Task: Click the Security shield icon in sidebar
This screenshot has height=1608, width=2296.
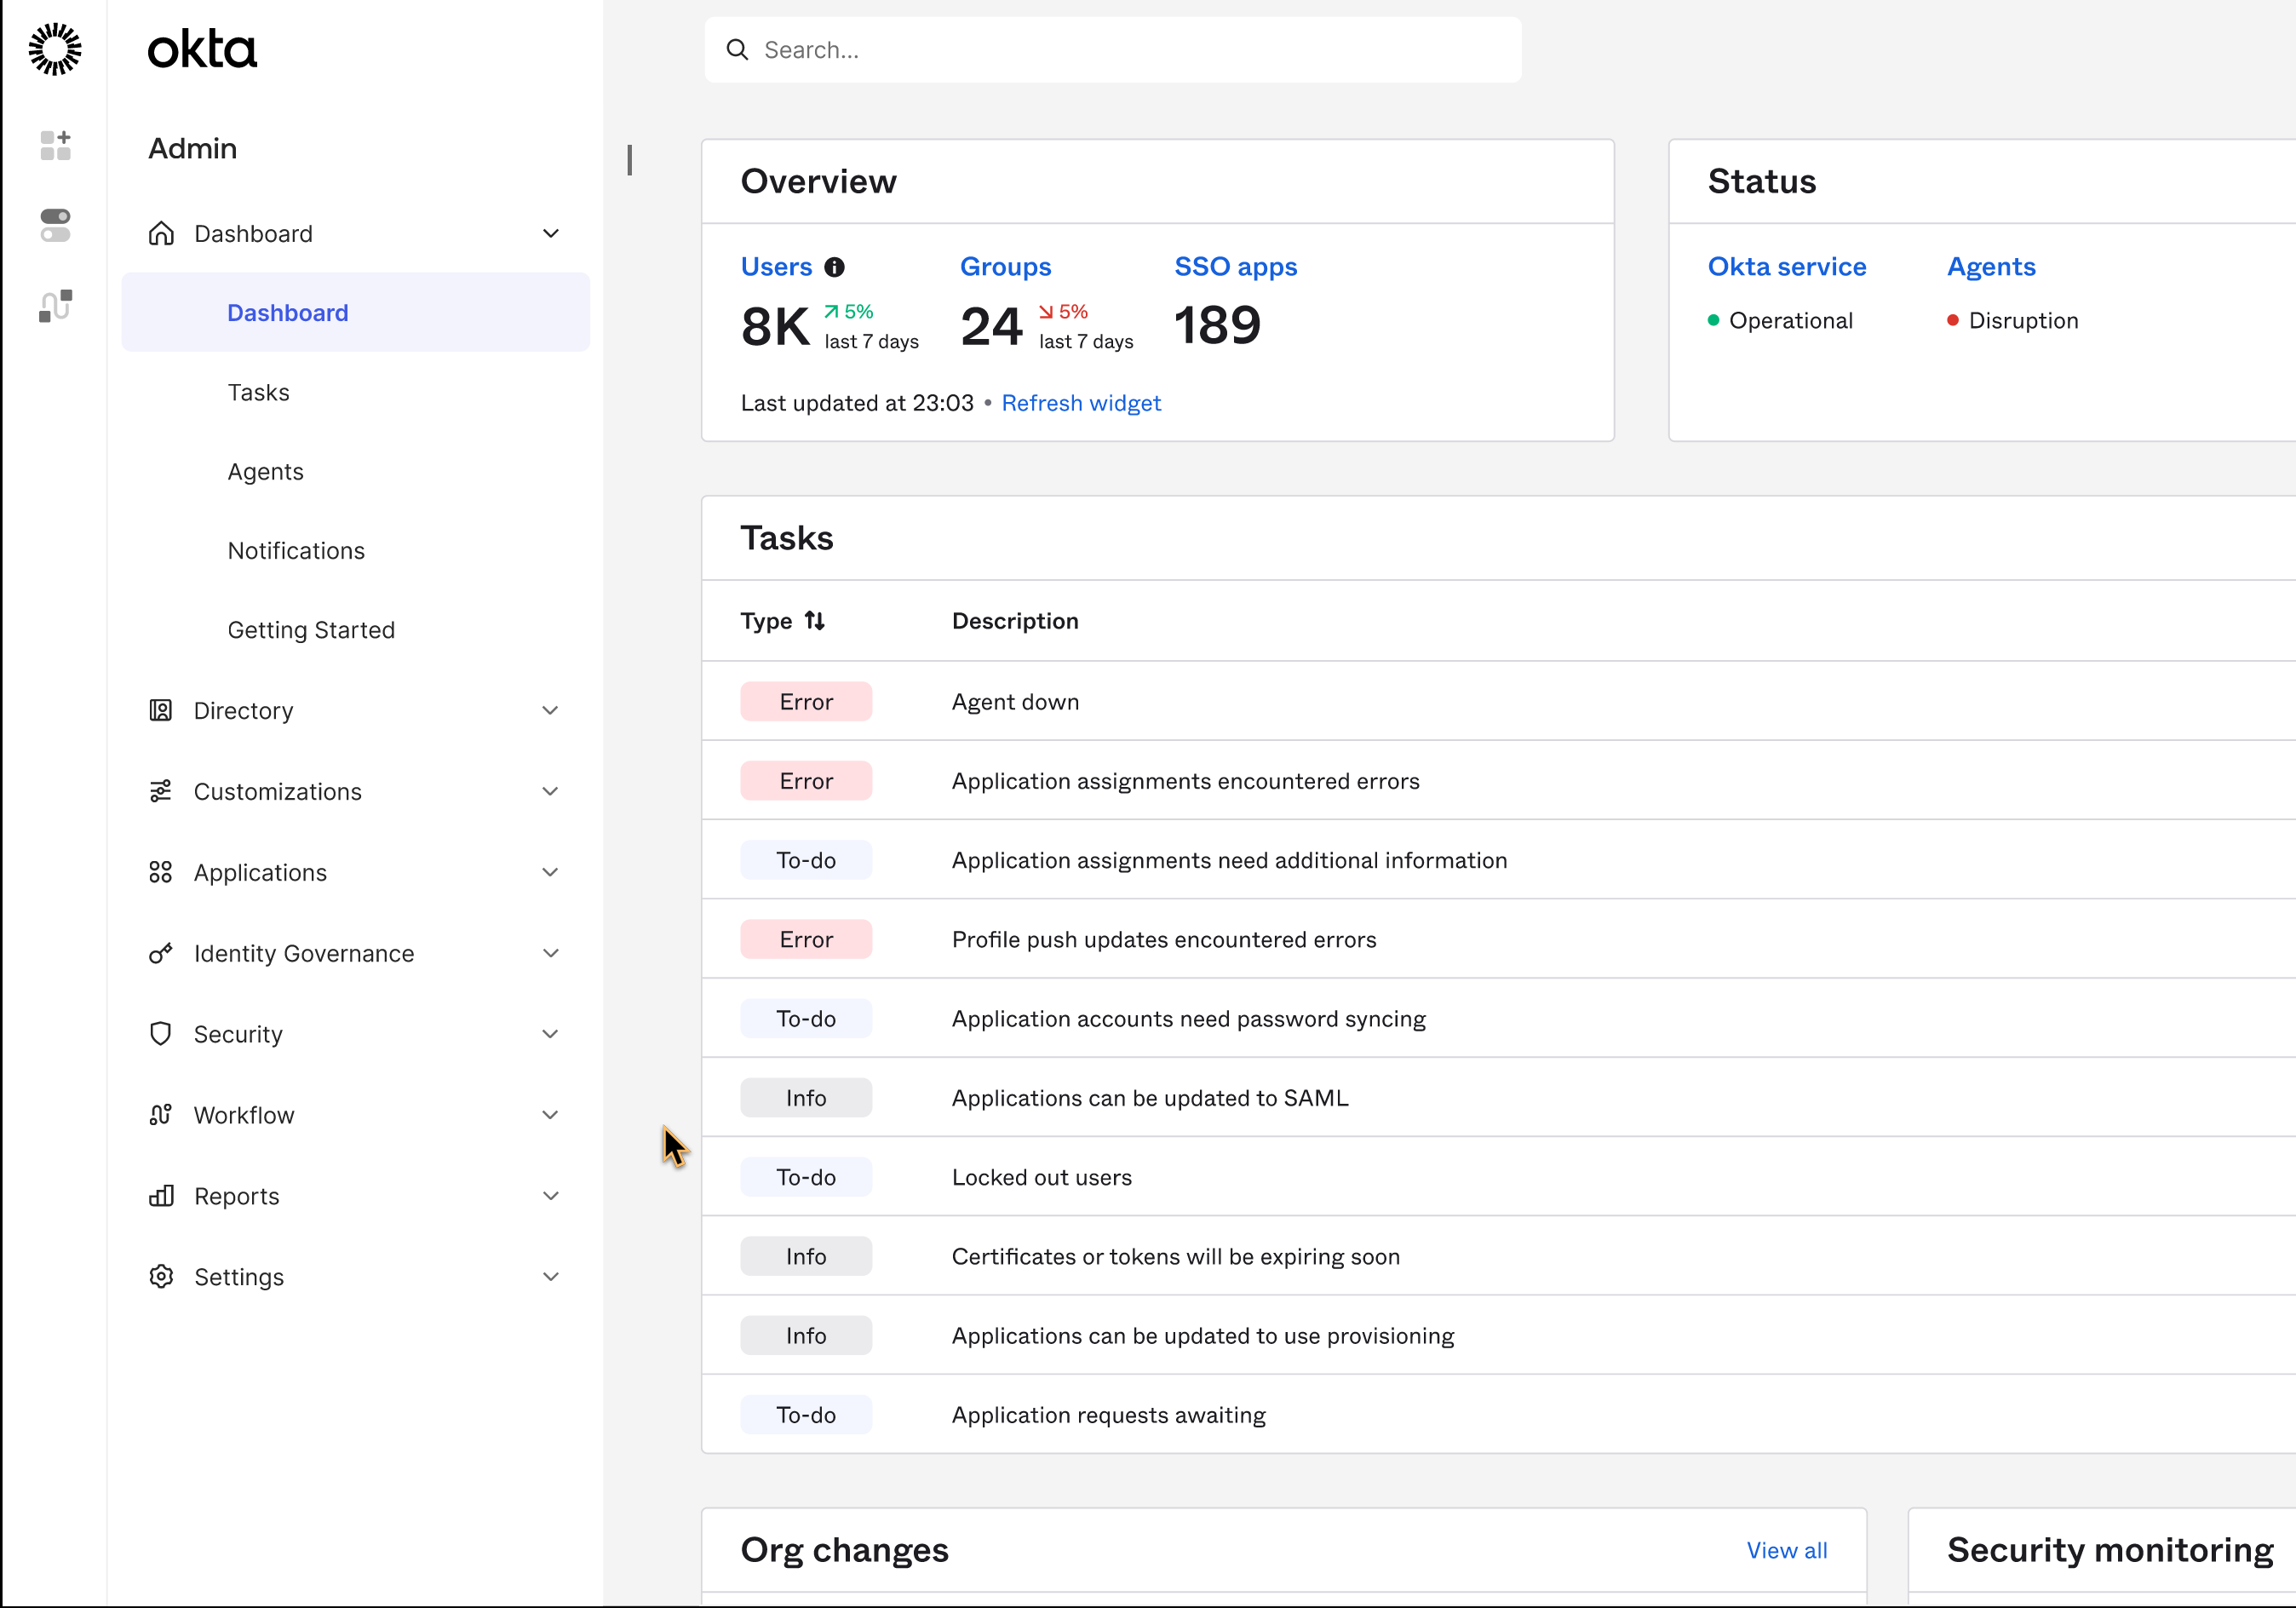Action: point(161,1034)
